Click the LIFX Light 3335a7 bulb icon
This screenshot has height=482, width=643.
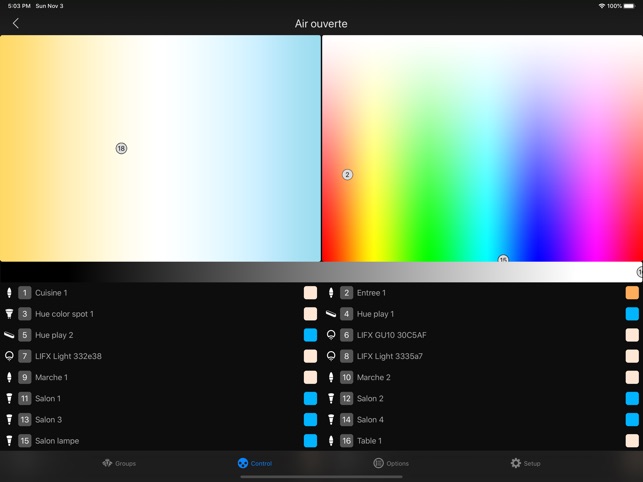pyautogui.click(x=331, y=356)
